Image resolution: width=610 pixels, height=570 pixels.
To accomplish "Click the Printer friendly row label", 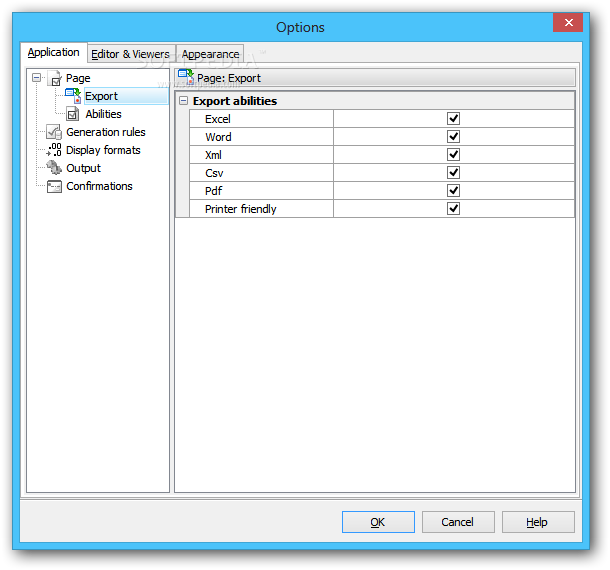I will [x=240, y=209].
